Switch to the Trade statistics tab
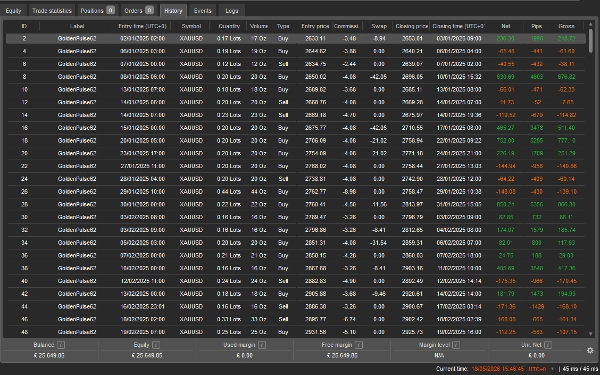600x375 pixels. [52, 11]
